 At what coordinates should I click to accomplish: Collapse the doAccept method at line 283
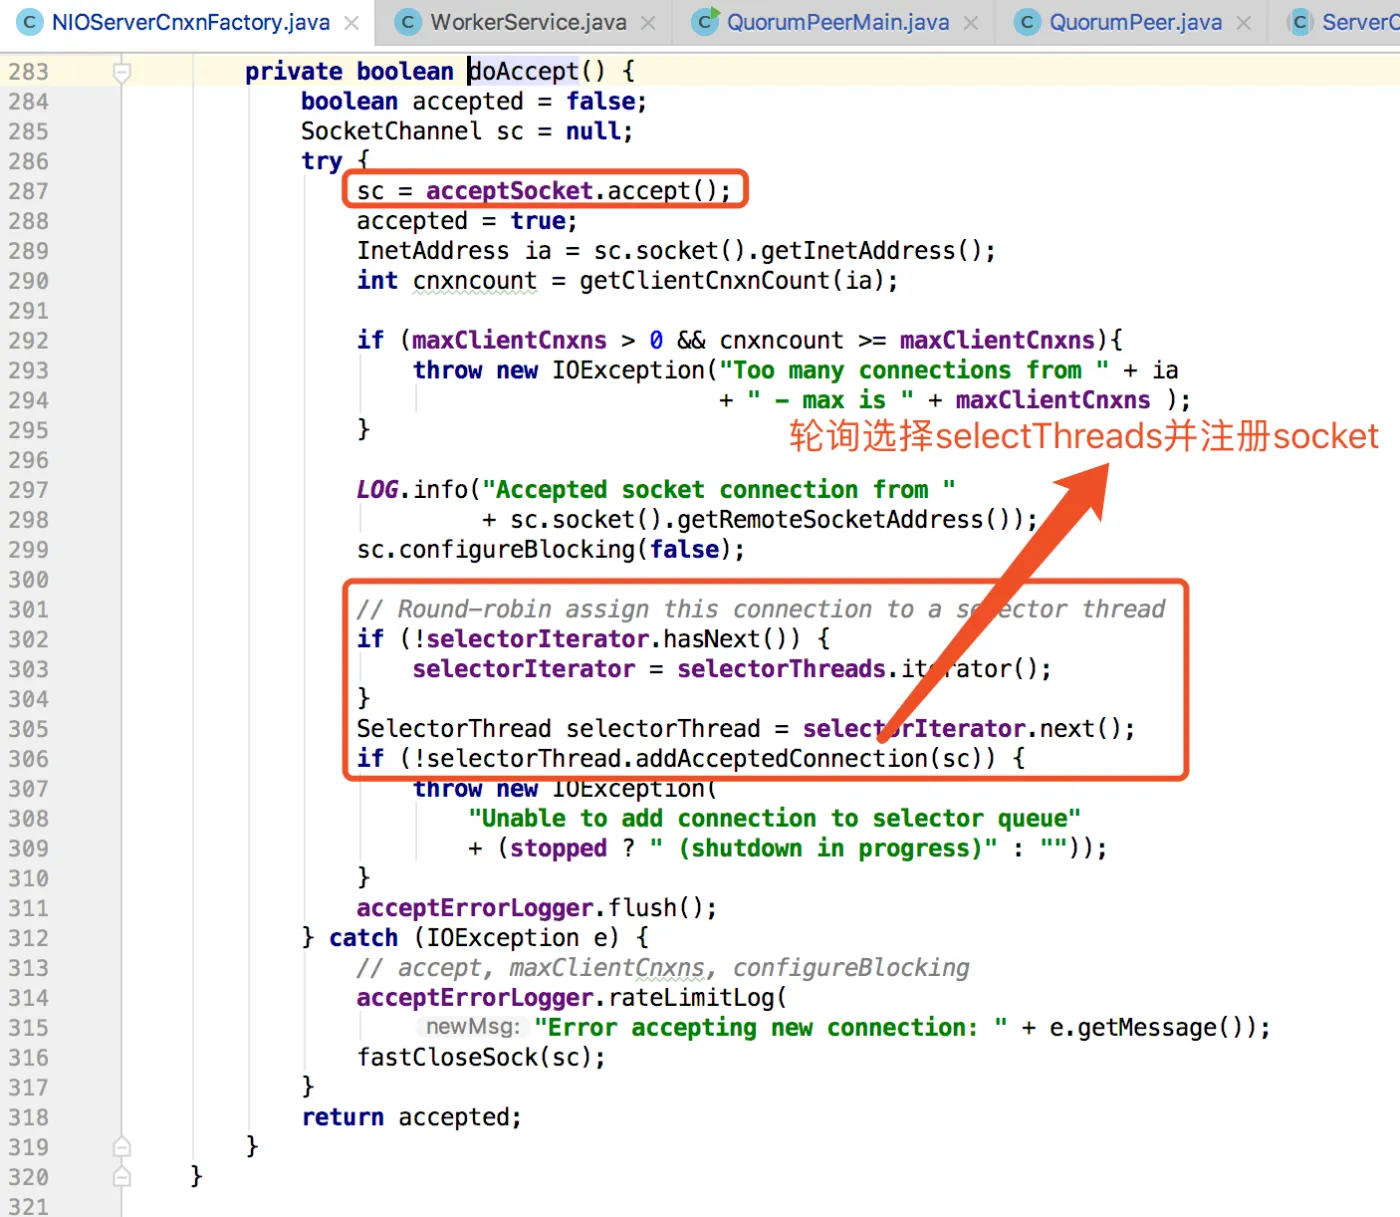click(x=122, y=72)
